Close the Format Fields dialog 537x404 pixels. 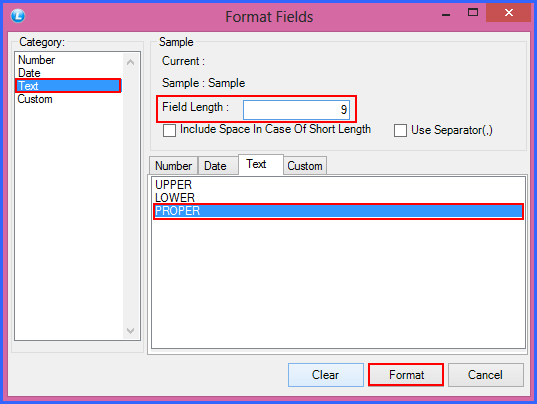(x=508, y=13)
